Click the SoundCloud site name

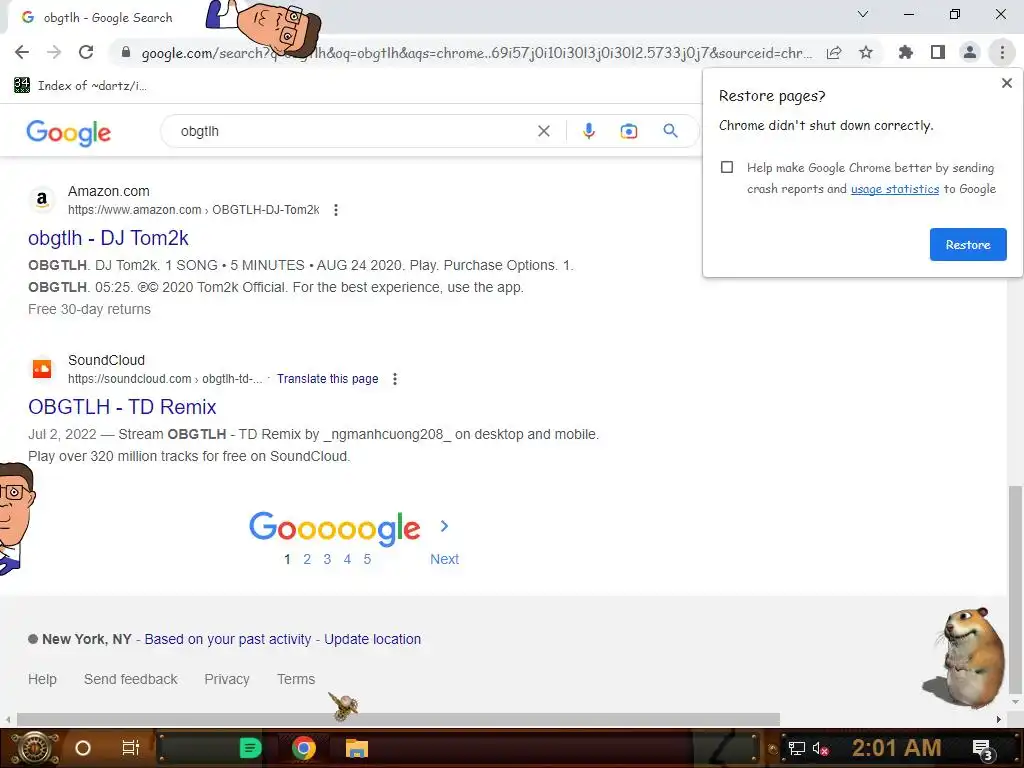pyautogui.click(x=106, y=360)
